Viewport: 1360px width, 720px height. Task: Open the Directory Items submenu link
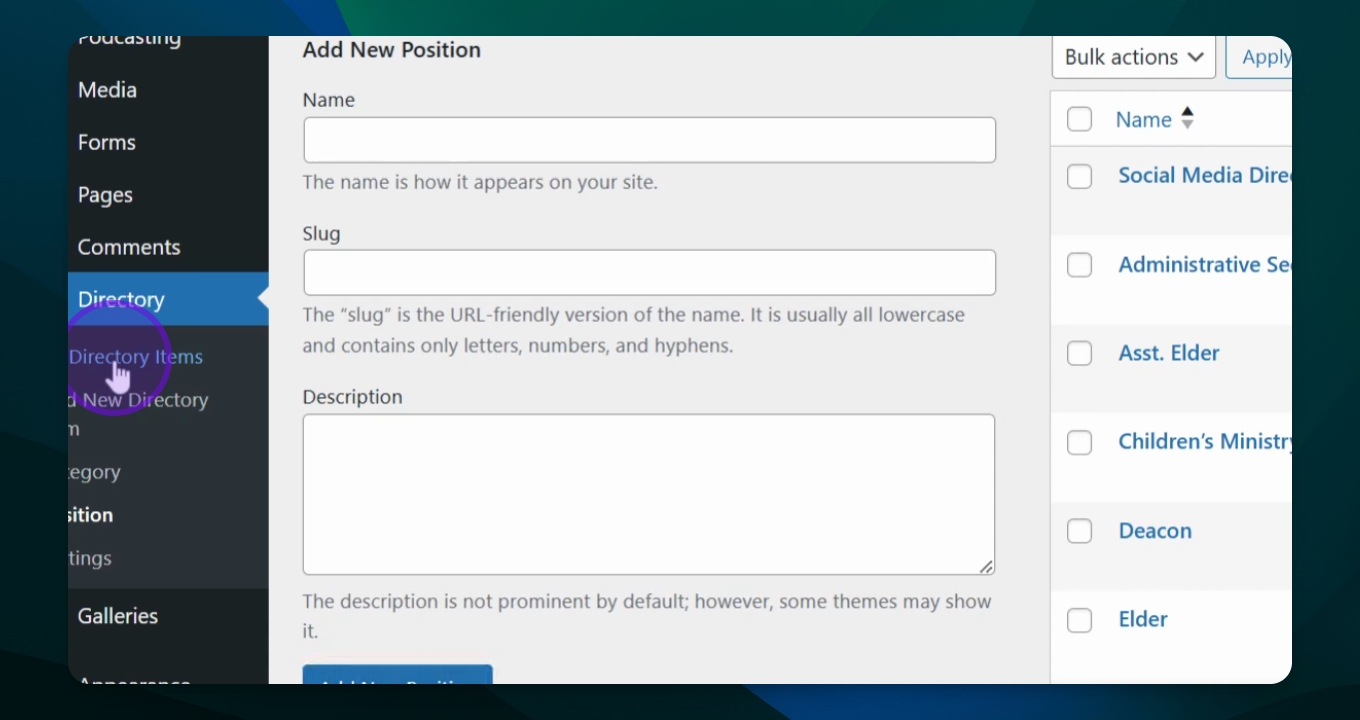(136, 357)
